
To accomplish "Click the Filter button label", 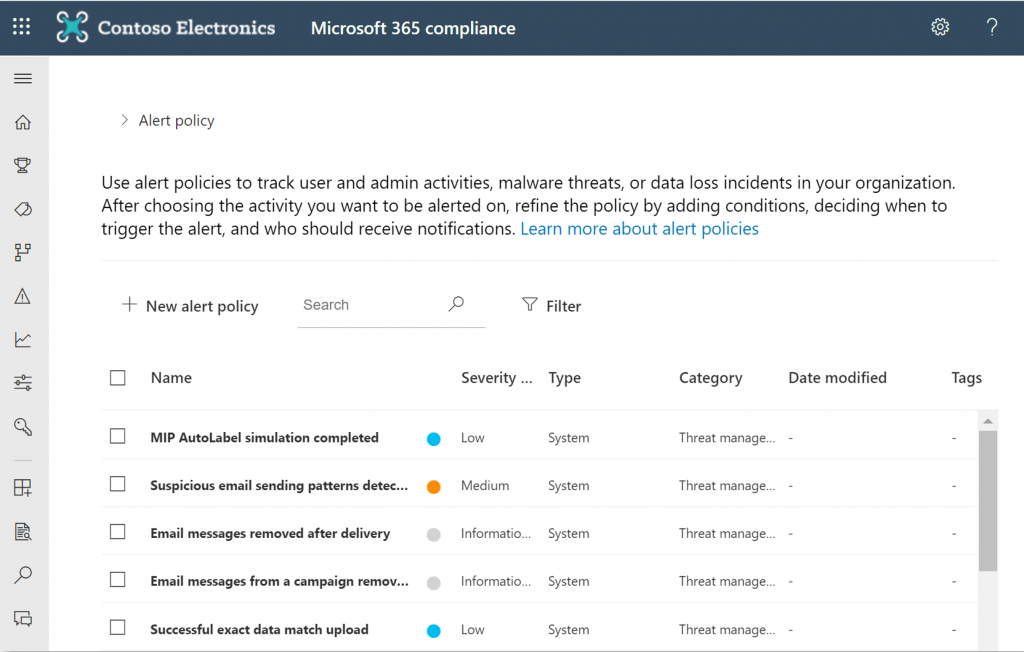I will [x=564, y=306].
